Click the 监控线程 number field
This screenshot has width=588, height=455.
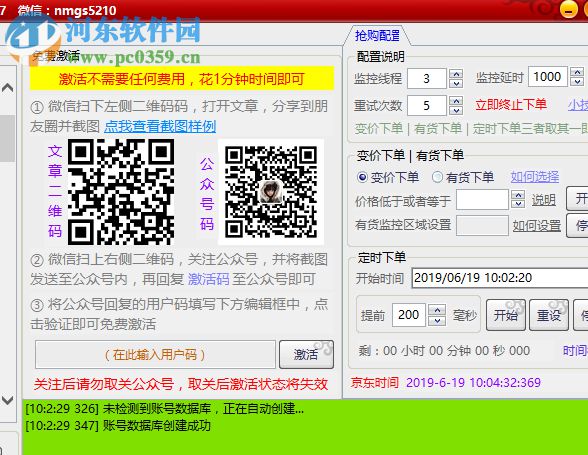click(427, 78)
